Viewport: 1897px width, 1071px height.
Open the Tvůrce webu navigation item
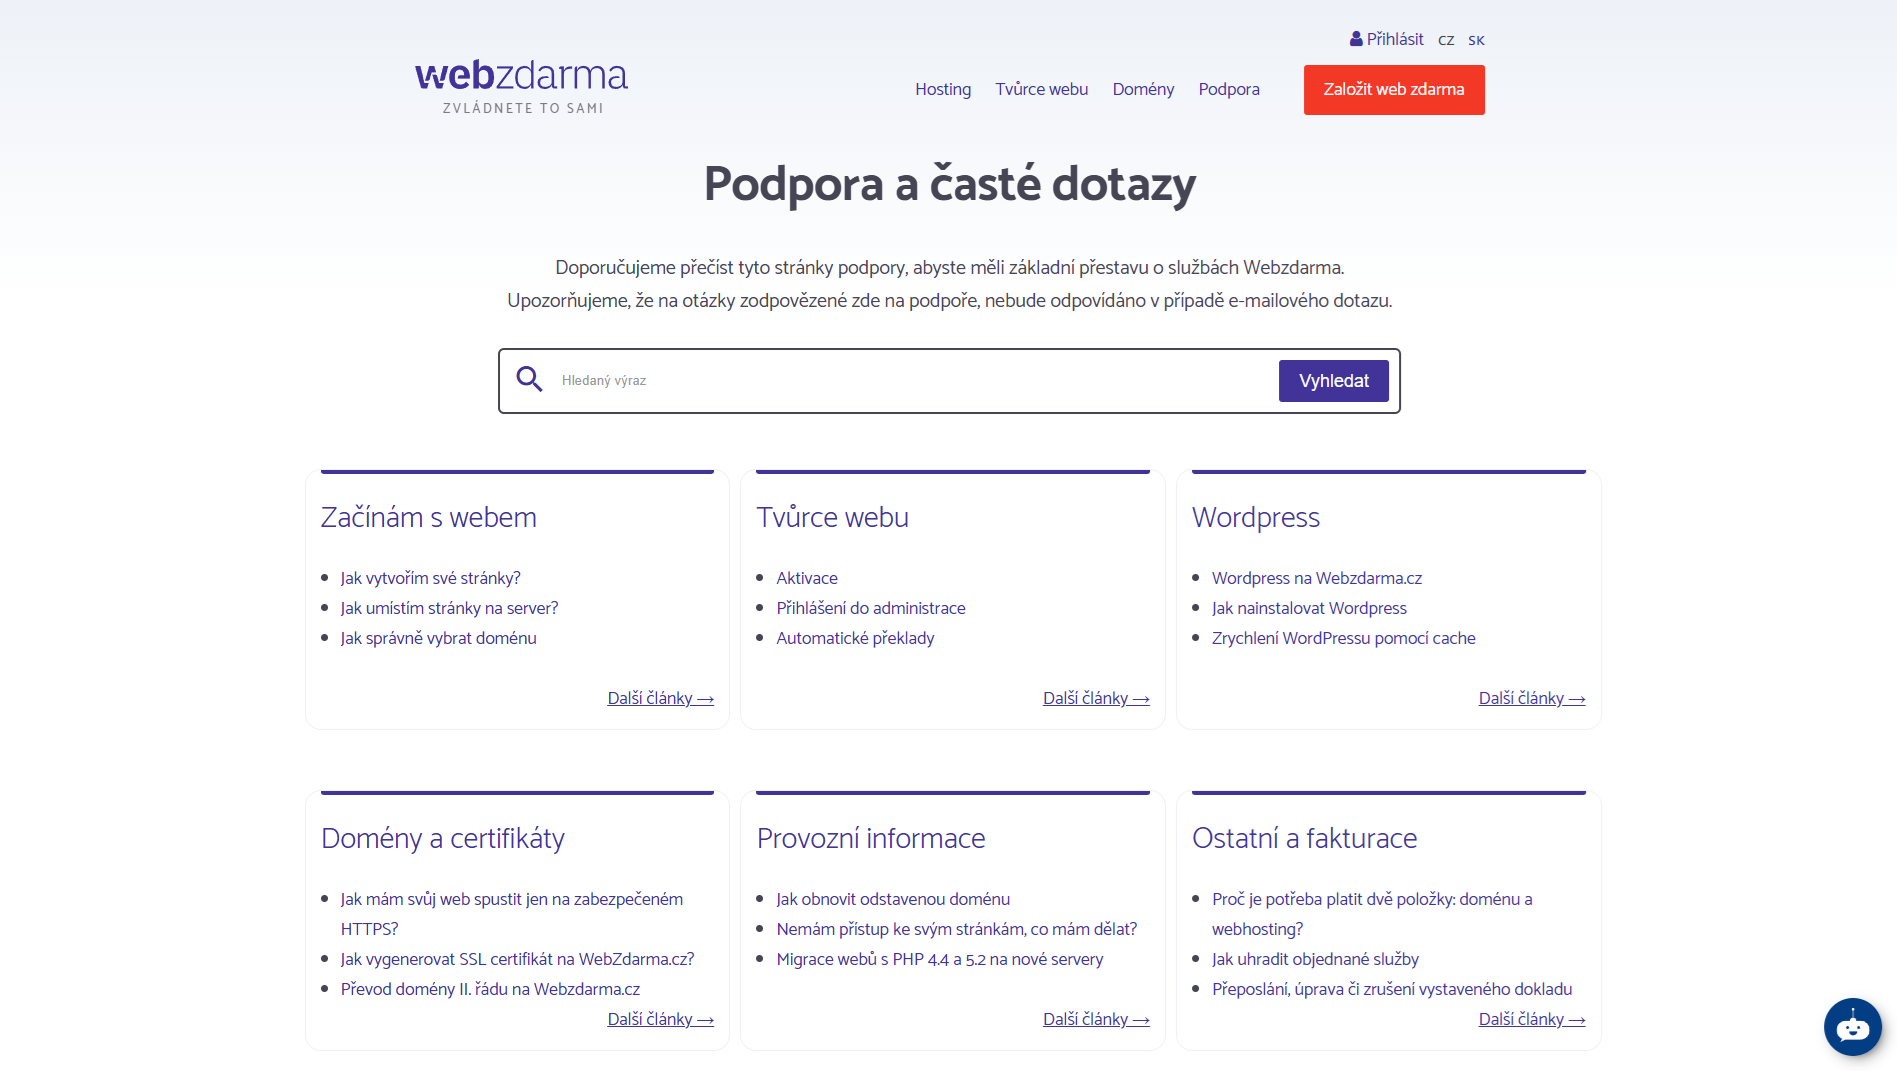[x=1042, y=89]
